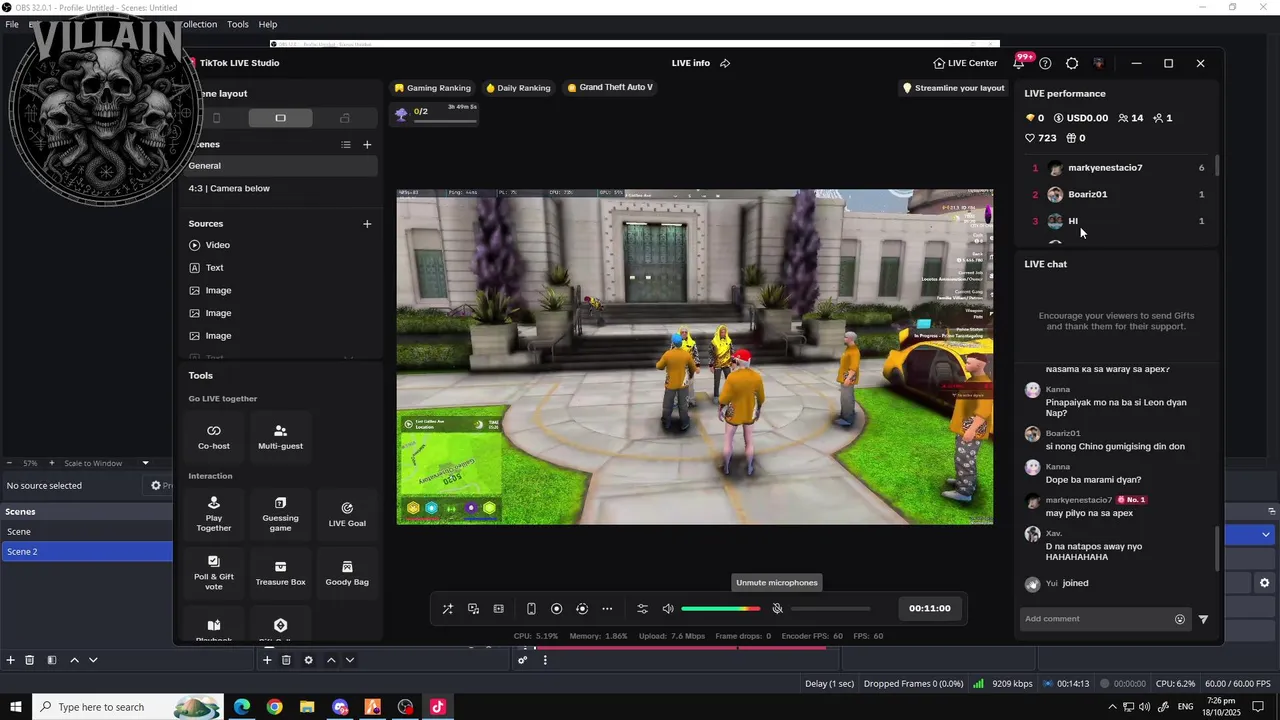Add a new source with plus icon
This screenshot has width=1280, height=720.
[x=367, y=224]
